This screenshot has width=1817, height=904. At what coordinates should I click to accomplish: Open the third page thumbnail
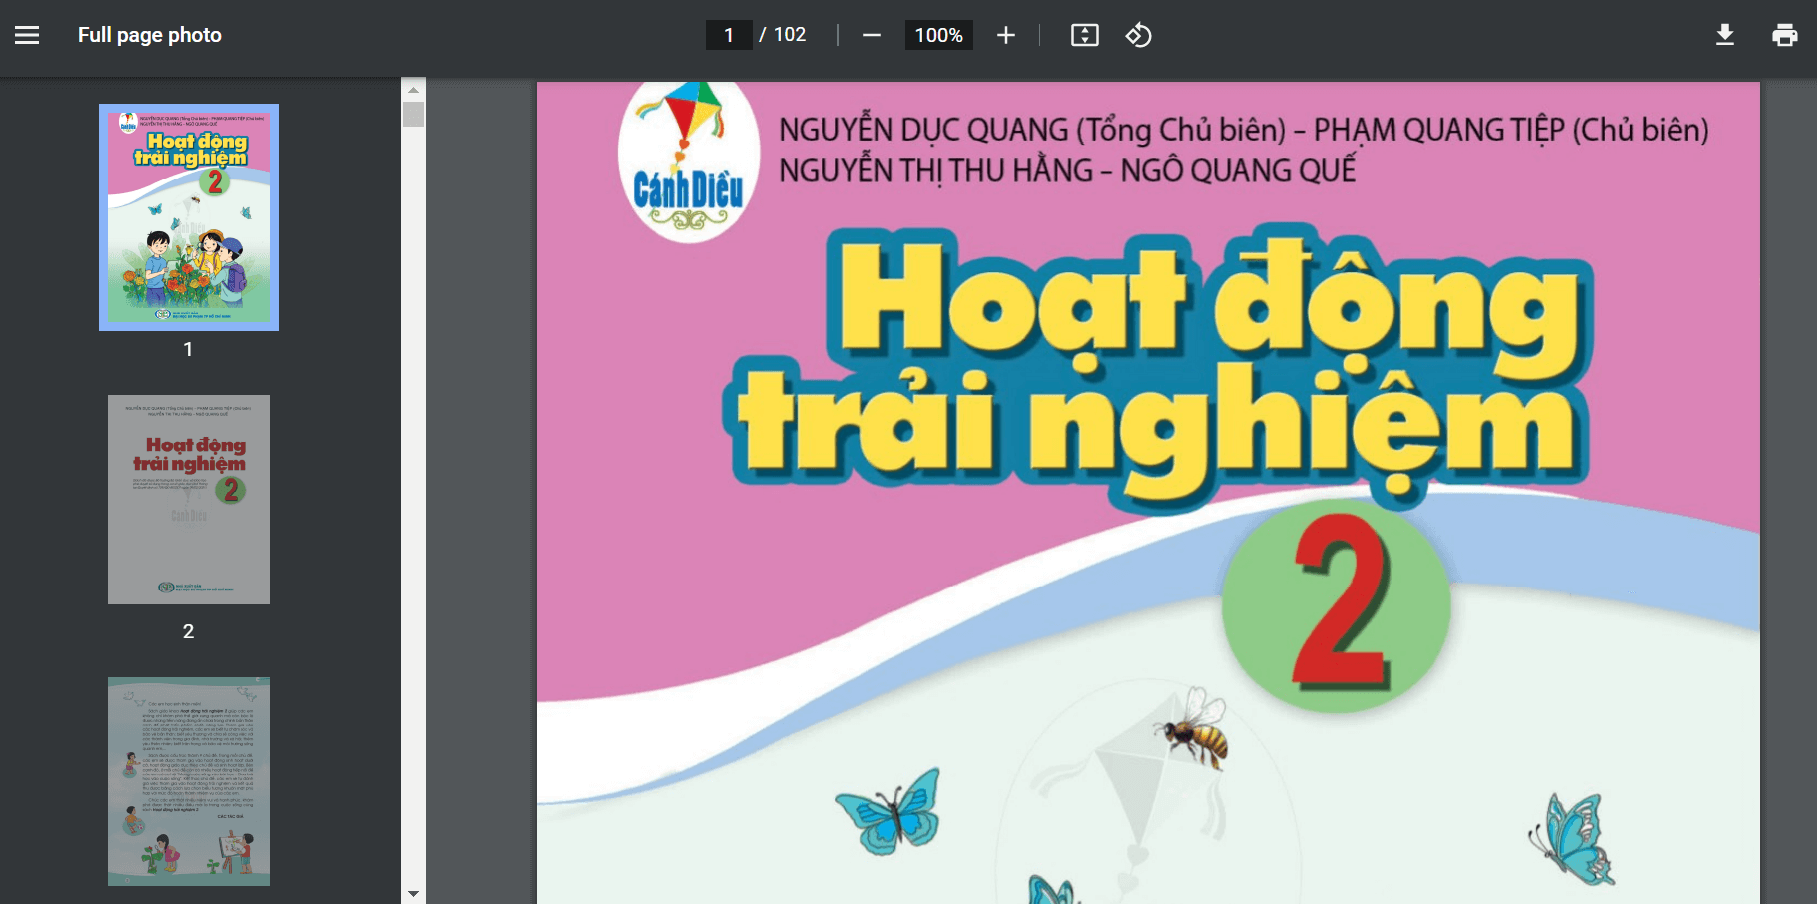point(189,781)
